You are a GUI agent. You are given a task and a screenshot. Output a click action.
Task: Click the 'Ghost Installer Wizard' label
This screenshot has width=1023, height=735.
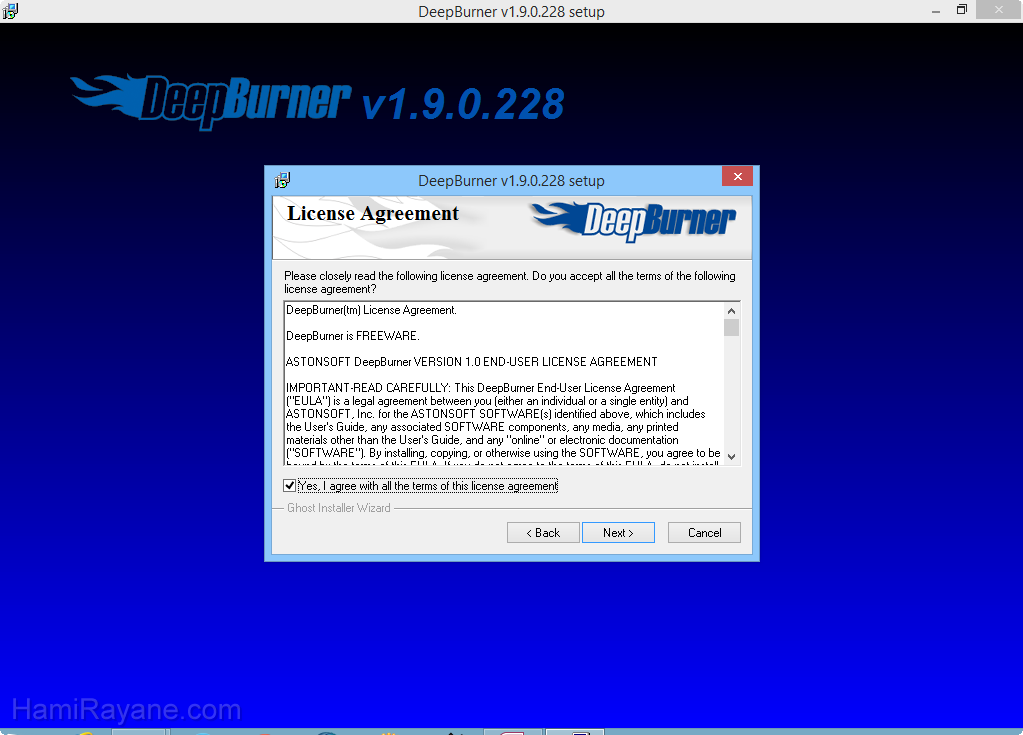tap(339, 508)
